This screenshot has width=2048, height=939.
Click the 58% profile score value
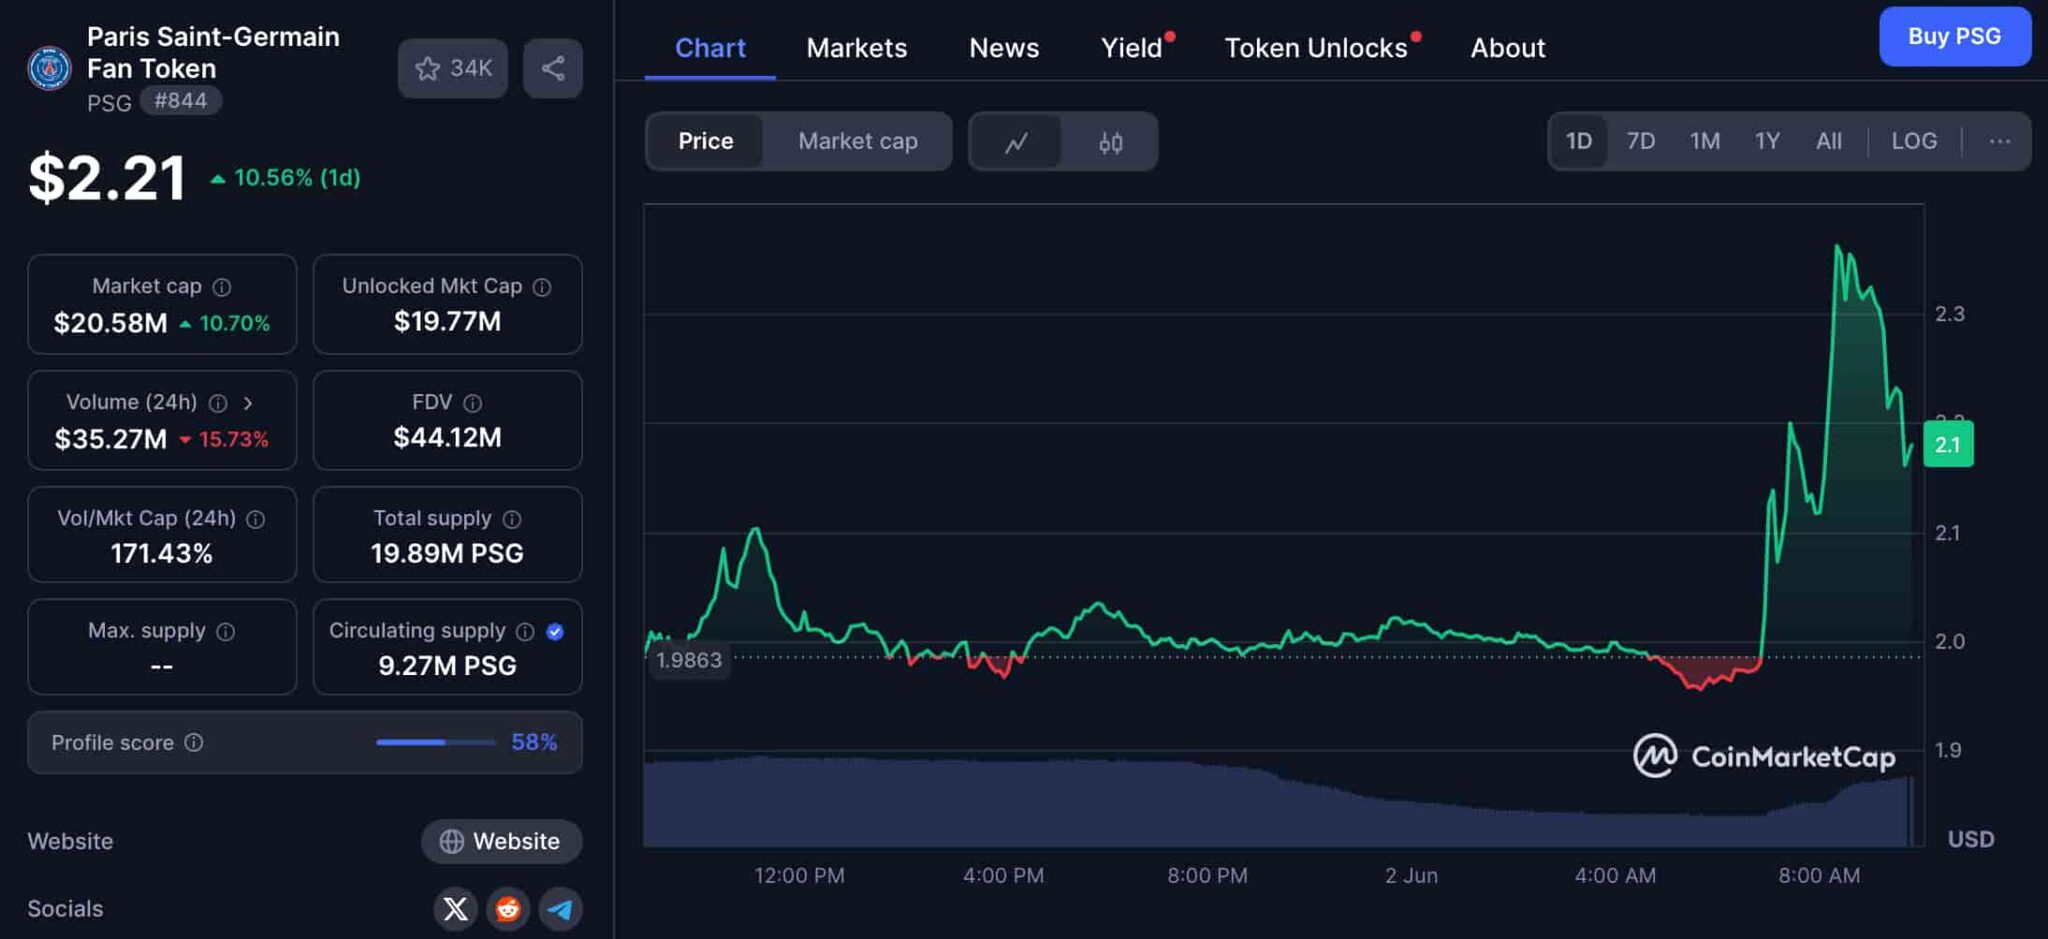(x=534, y=742)
